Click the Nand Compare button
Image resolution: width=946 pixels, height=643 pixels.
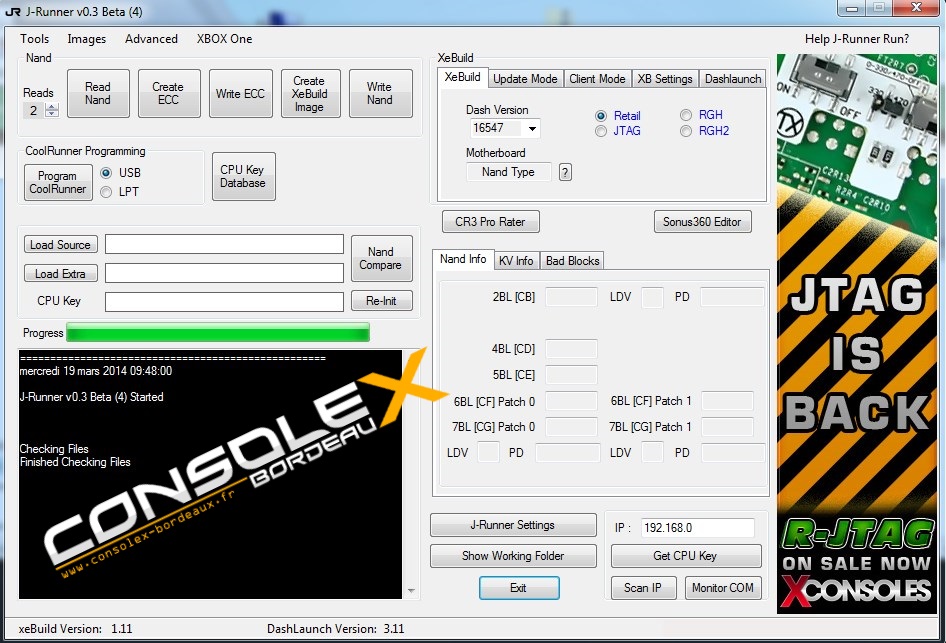coord(381,258)
